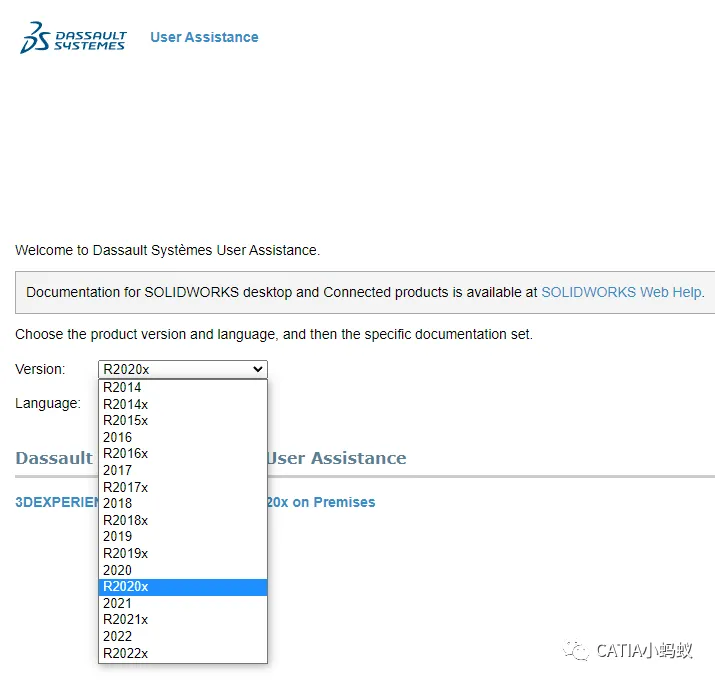Select R2017x from the version list
Viewport: 715px width, 681px height.
click(182, 487)
